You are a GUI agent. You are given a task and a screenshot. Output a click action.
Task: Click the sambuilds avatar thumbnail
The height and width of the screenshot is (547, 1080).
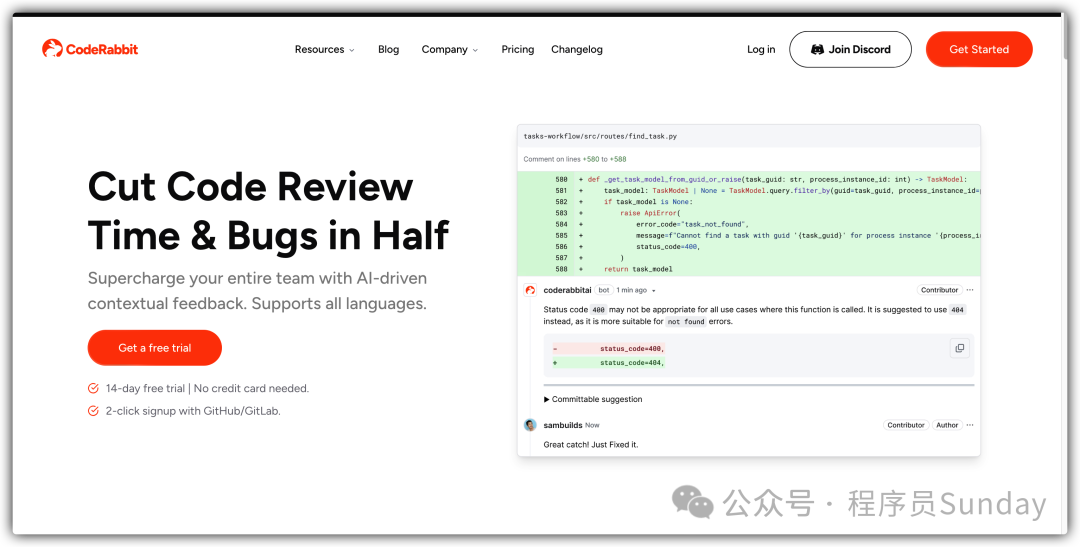(x=530, y=425)
